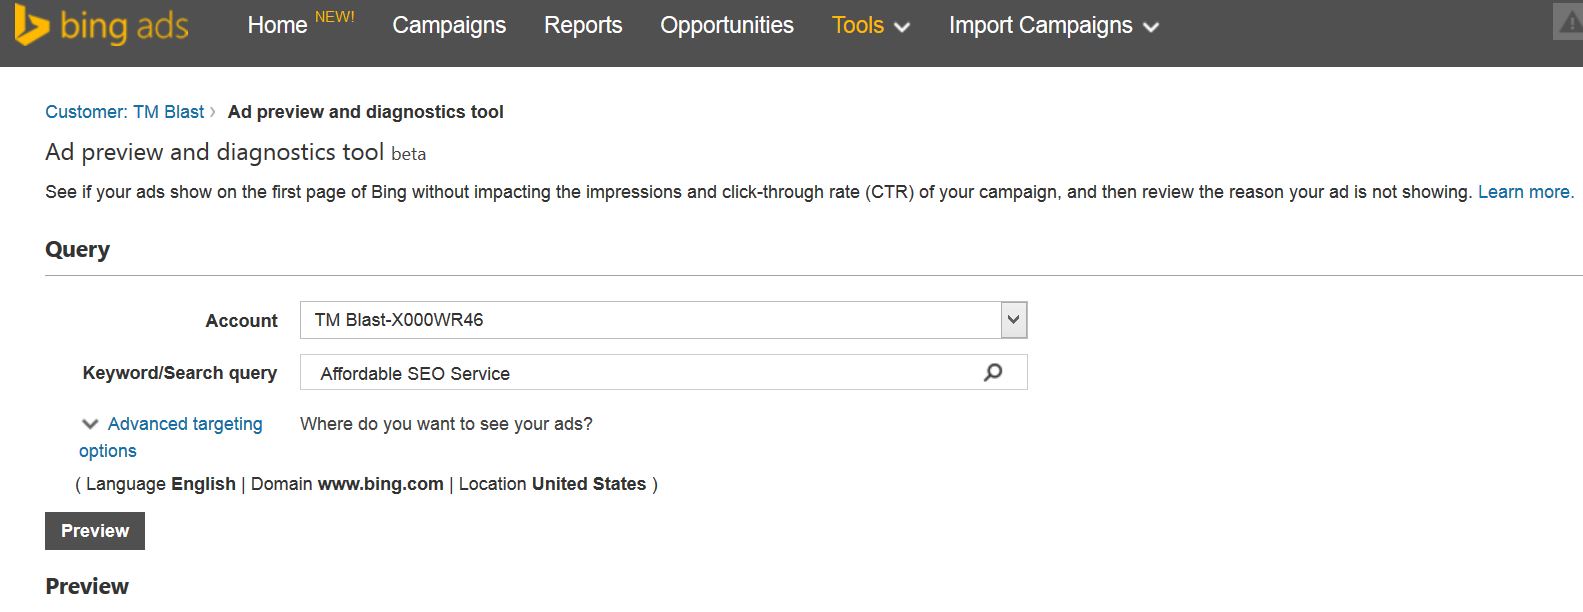Screen dimensions: 1583x612
Task: Click the search magnifier icon
Action: [993, 373]
